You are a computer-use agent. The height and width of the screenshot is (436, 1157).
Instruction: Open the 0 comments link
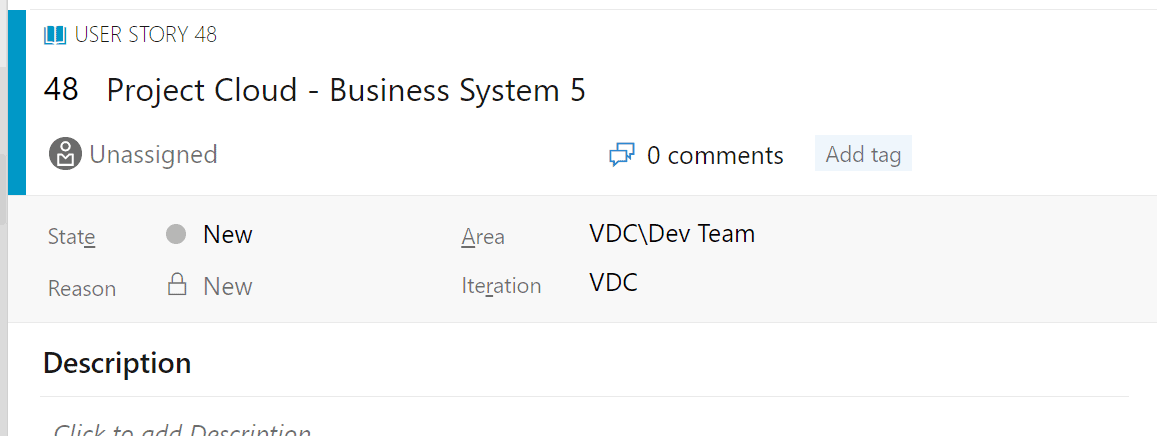click(x=714, y=156)
